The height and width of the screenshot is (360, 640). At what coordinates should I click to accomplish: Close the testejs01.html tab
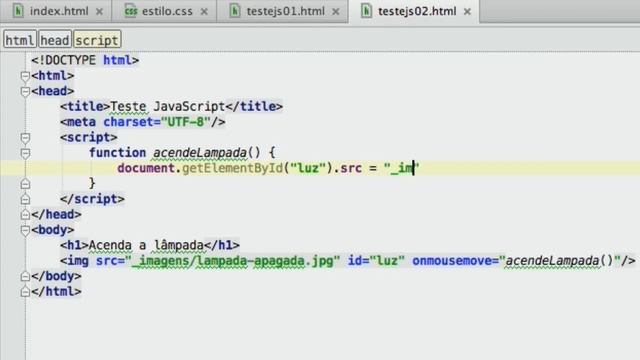tap(336, 12)
